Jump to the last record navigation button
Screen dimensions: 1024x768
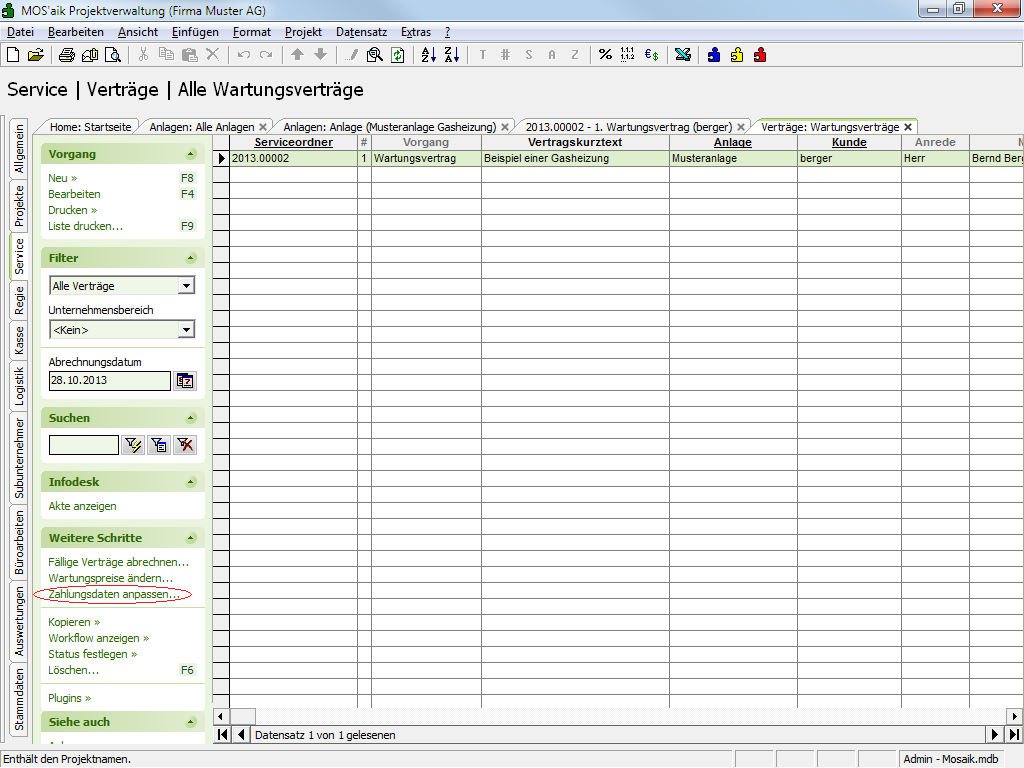pyautogui.click(x=1015, y=735)
